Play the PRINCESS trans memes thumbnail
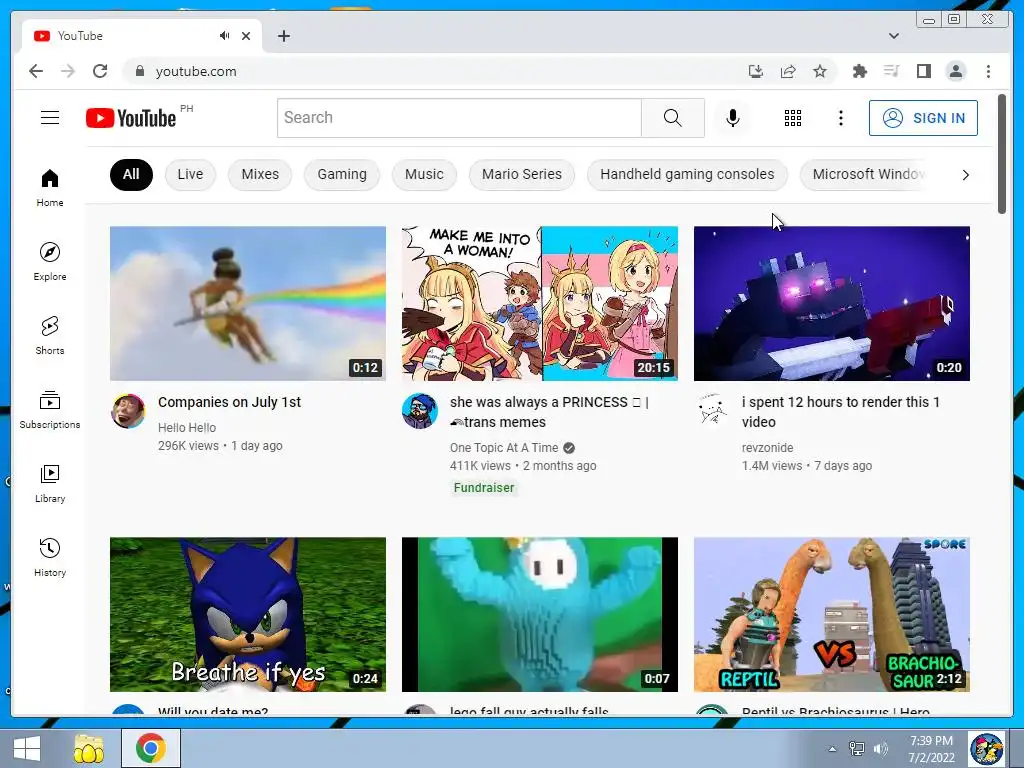The width and height of the screenshot is (1024, 768). (x=539, y=303)
